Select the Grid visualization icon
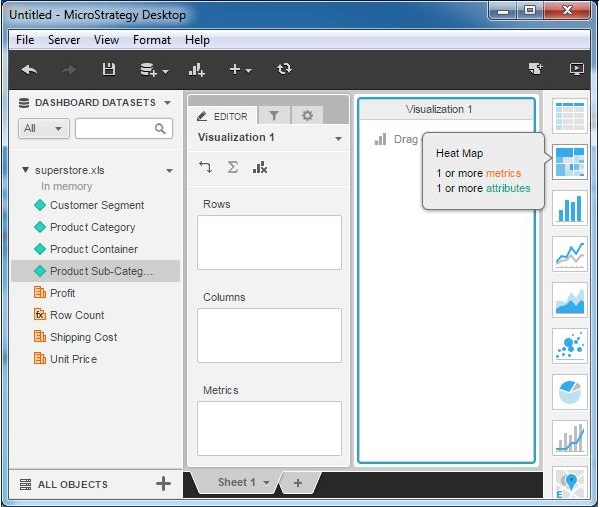This screenshot has height=507, width=600. coord(569,117)
